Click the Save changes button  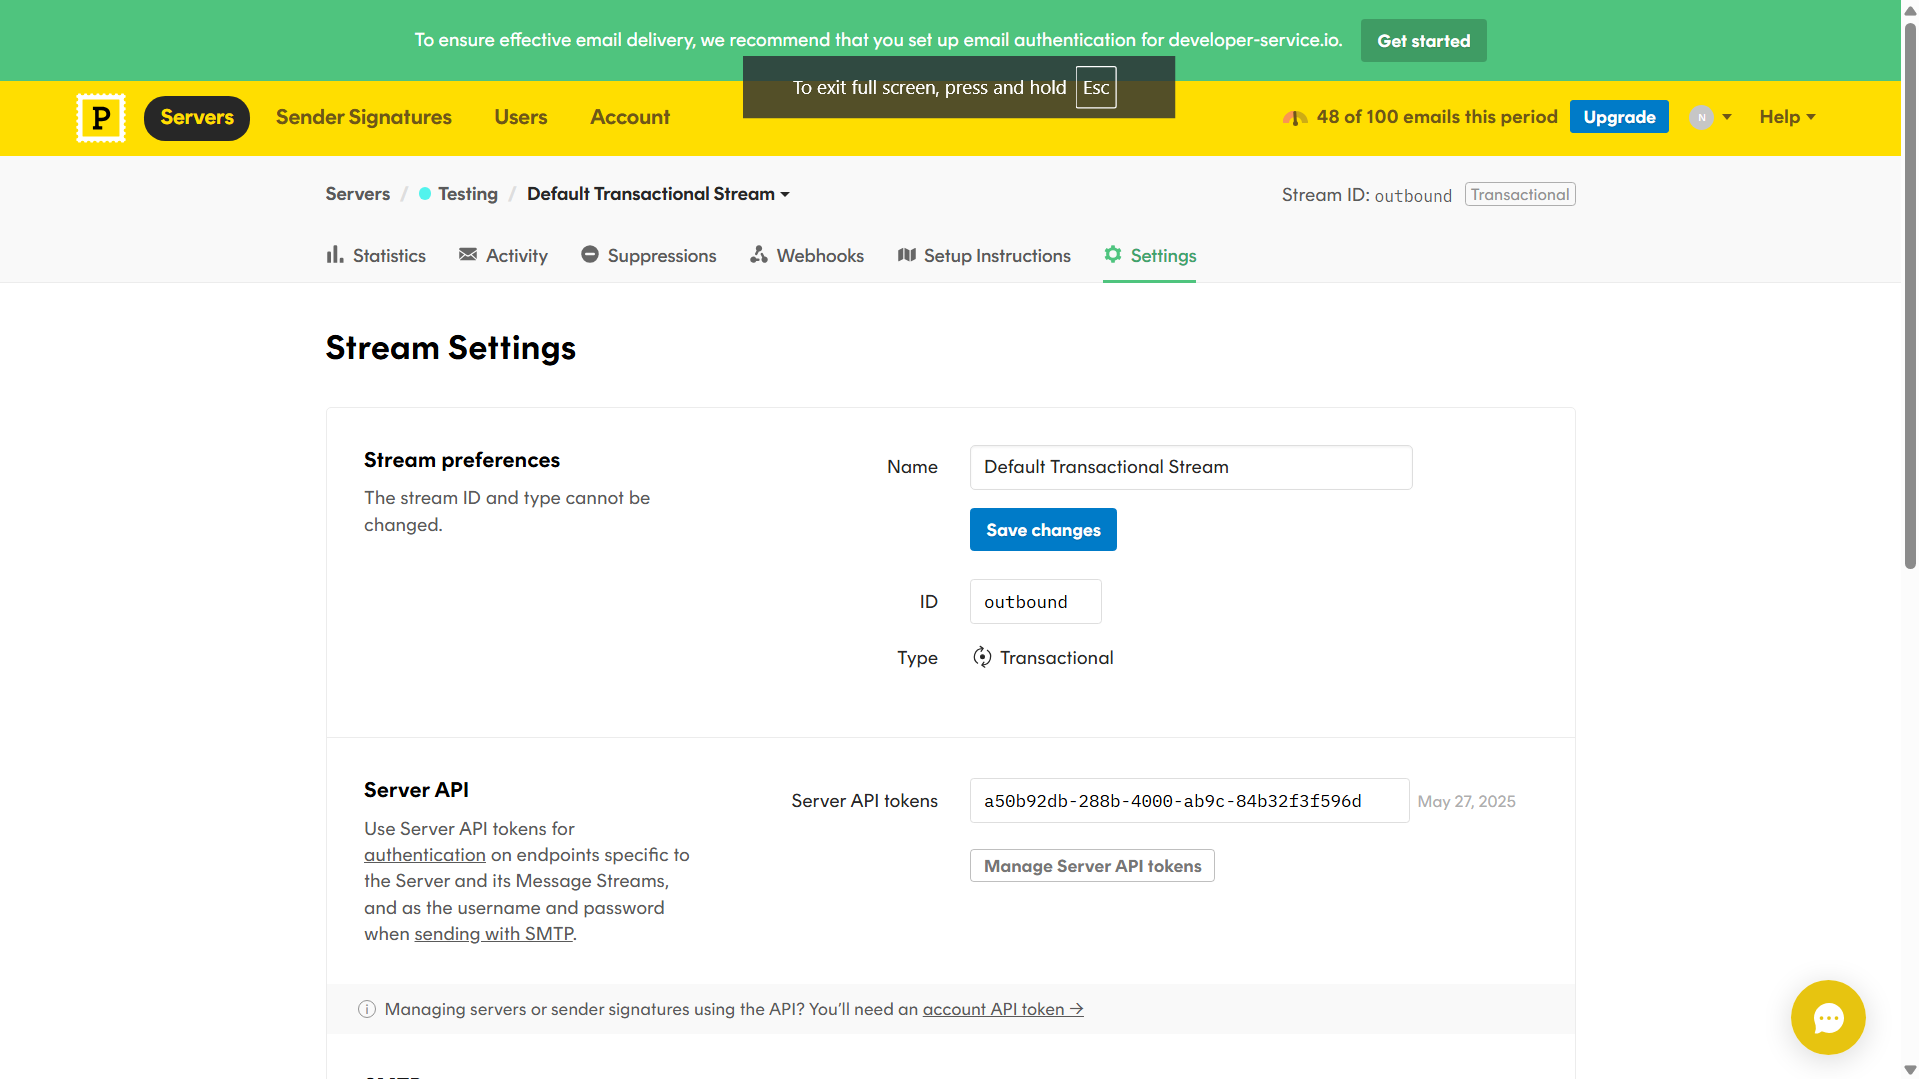pyautogui.click(x=1043, y=530)
